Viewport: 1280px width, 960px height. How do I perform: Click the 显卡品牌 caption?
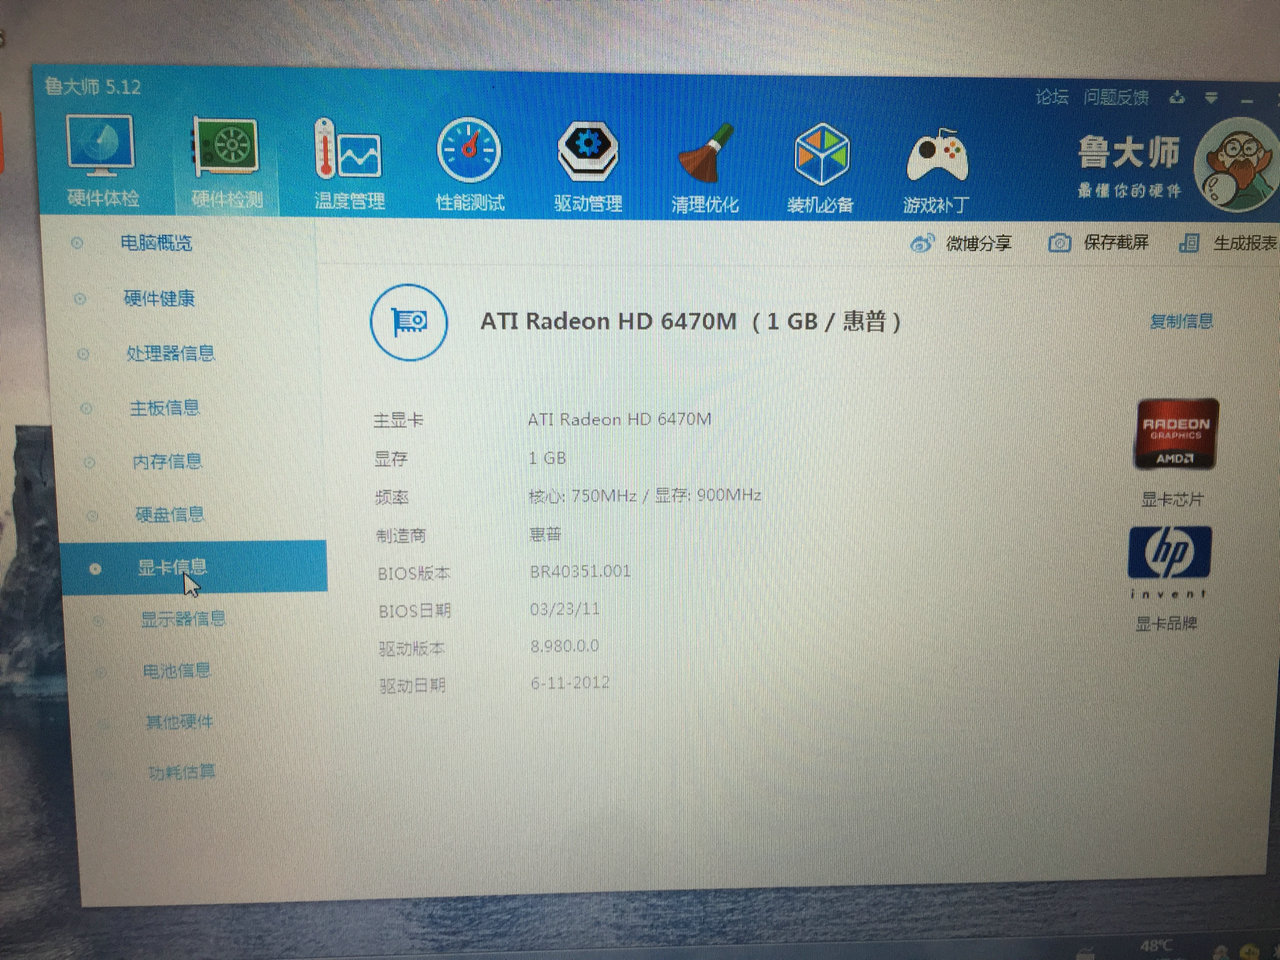[x=1166, y=623]
